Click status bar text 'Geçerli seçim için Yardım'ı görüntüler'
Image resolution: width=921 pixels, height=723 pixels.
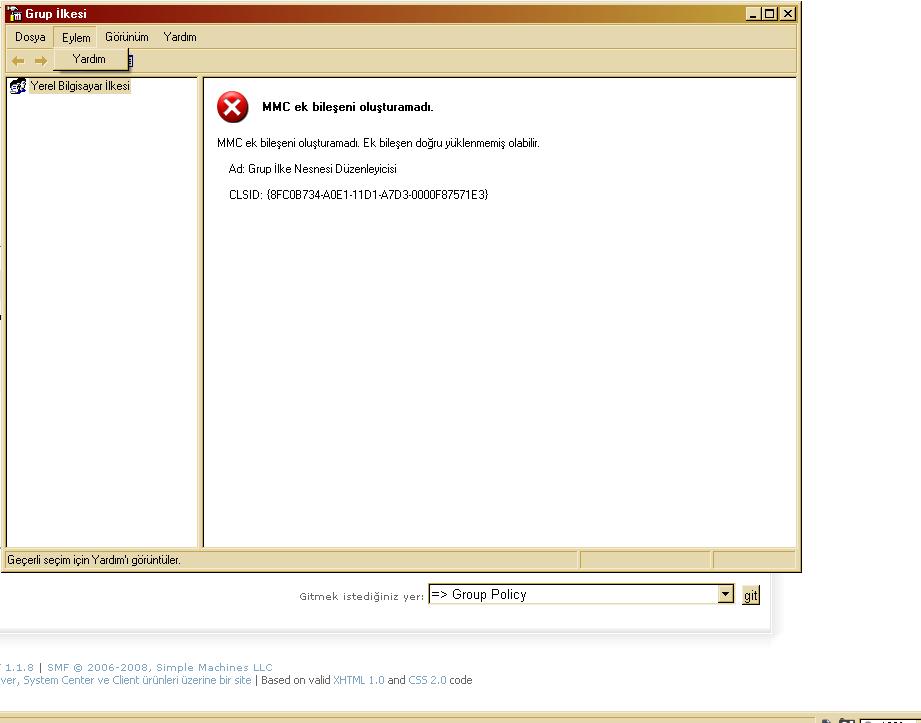[x=94, y=560]
